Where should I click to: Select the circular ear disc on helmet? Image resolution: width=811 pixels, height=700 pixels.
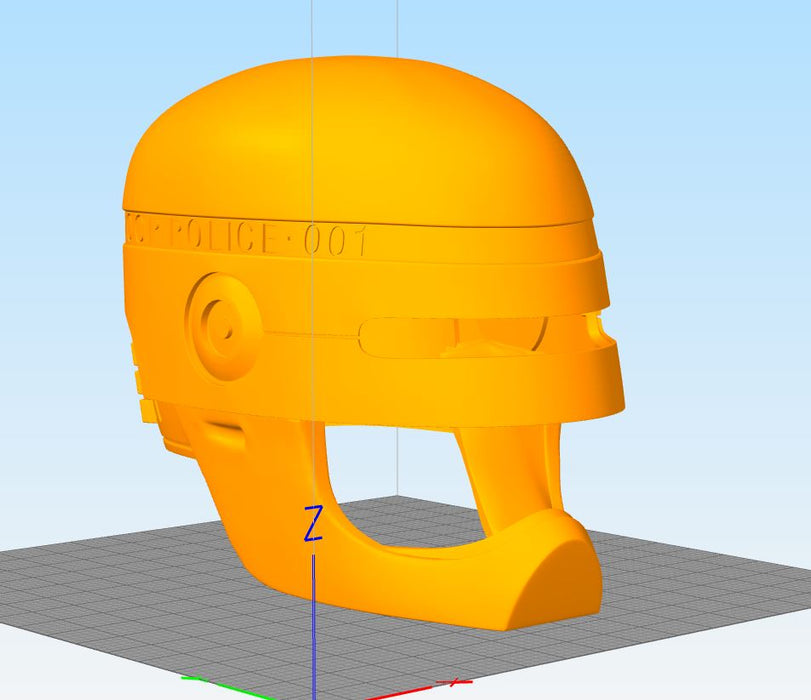coord(224,327)
